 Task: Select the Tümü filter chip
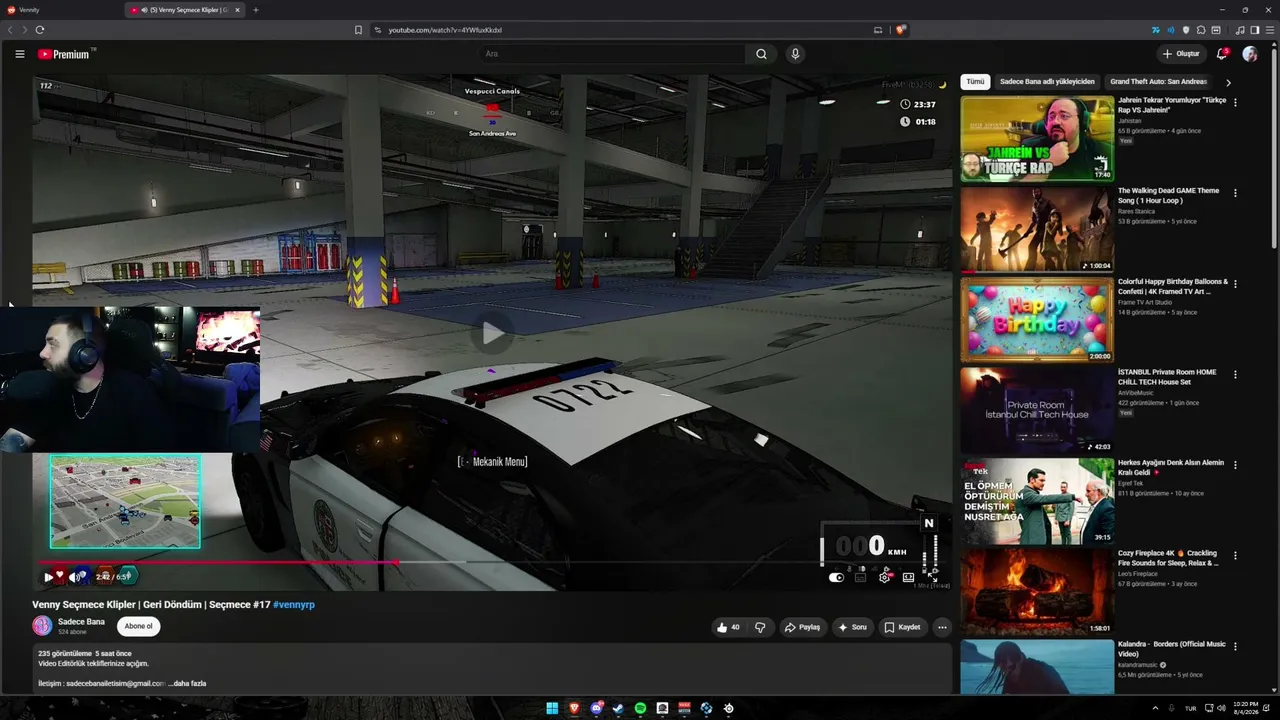click(975, 82)
